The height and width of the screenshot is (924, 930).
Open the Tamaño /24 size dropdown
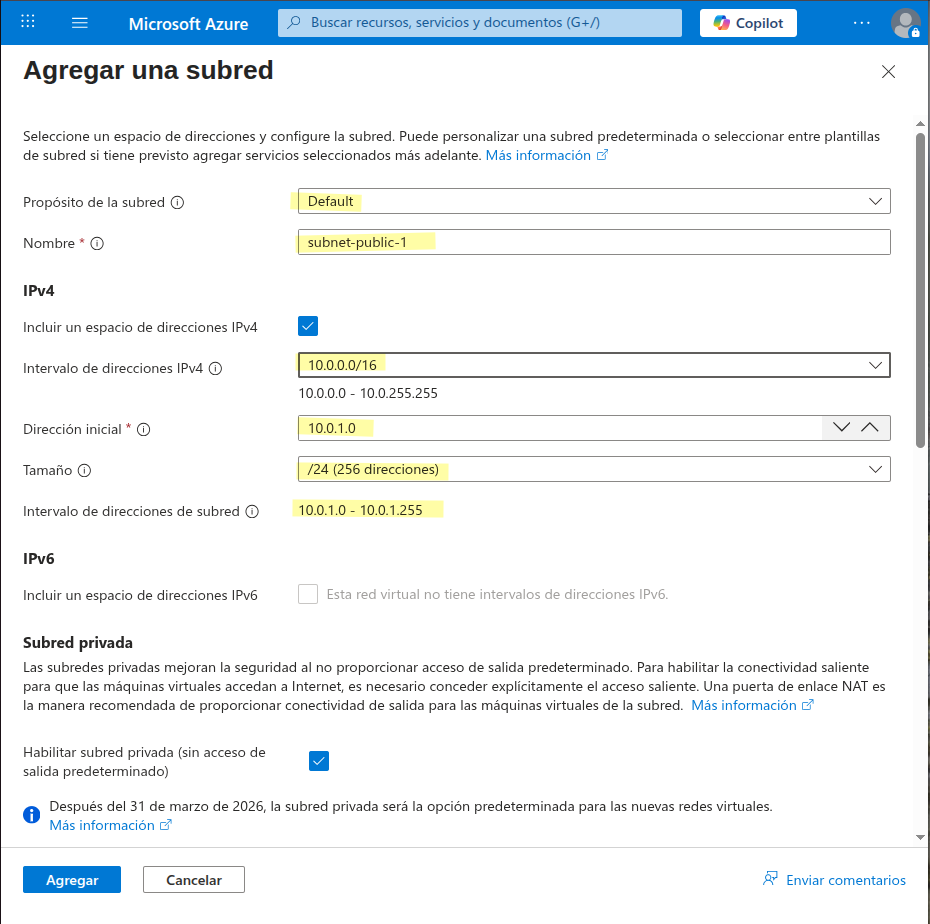[x=594, y=469]
